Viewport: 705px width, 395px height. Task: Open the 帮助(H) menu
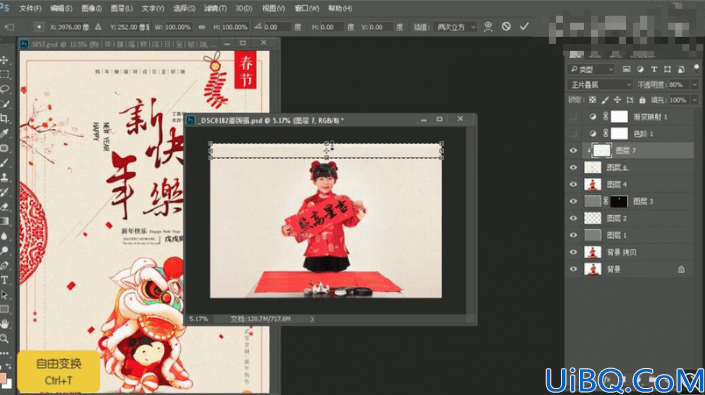pyautogui.click(x=340, y=8)
